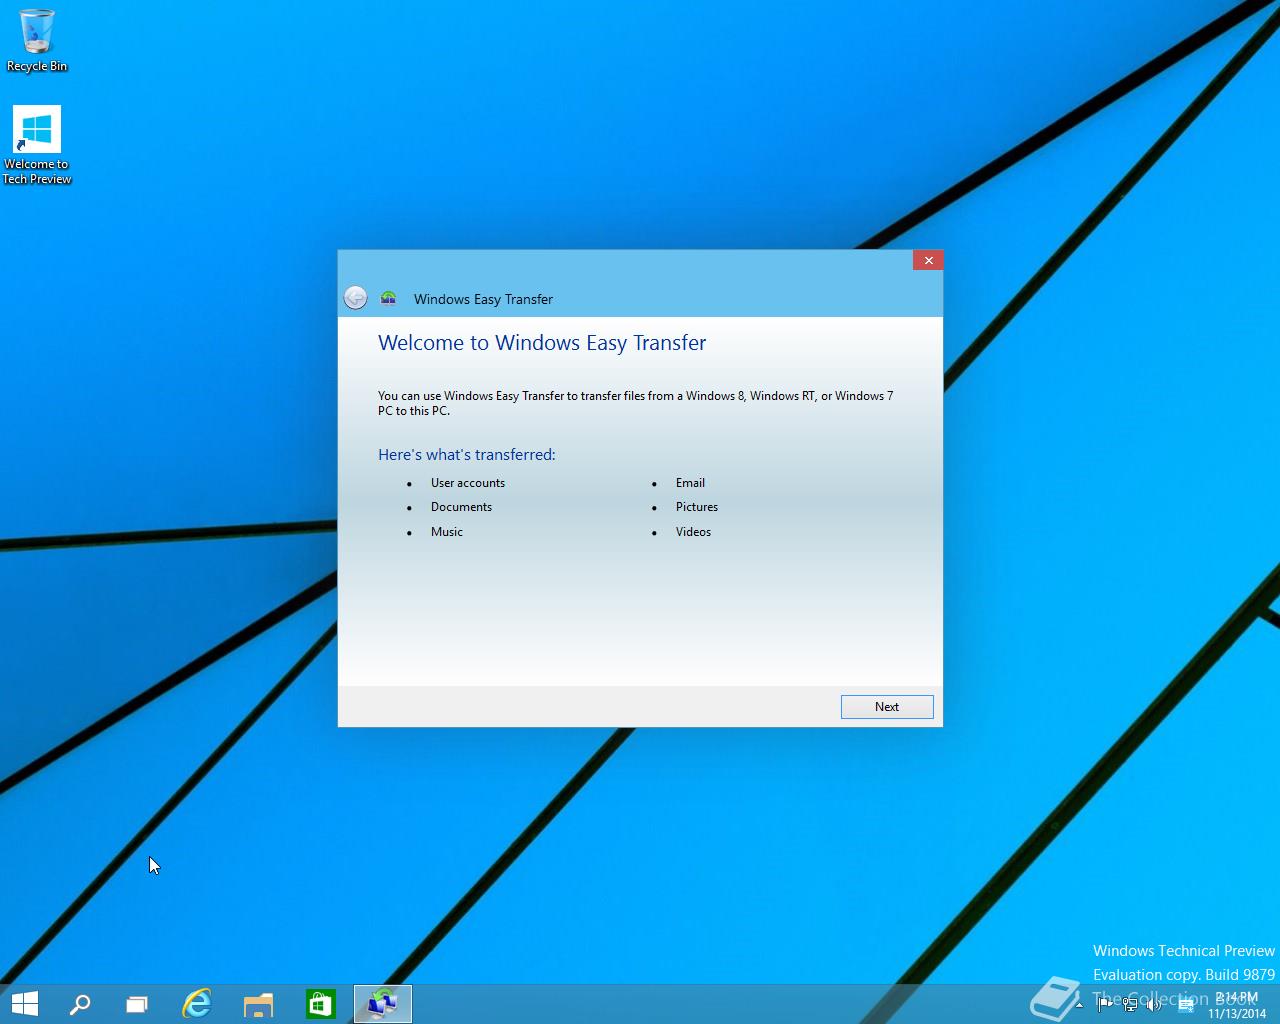Open File Explorer from the taskbar
Screen dimensions: 1280x1024
[x=259, y=1004]
